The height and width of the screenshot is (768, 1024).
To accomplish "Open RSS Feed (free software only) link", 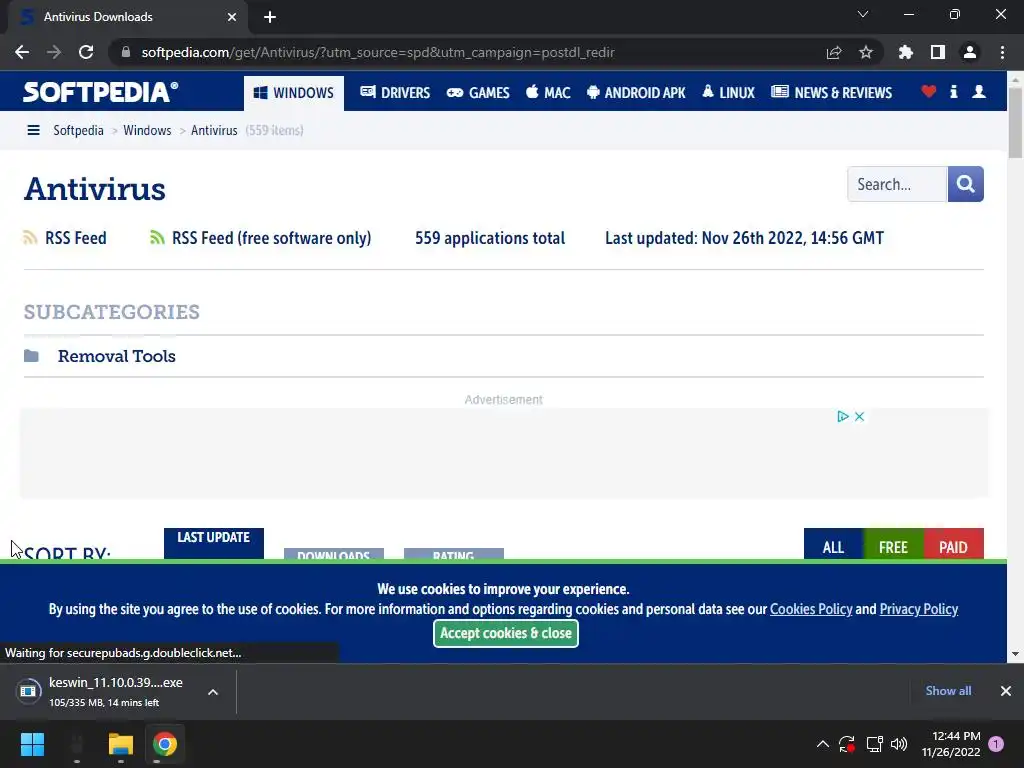I will point(272,238).
